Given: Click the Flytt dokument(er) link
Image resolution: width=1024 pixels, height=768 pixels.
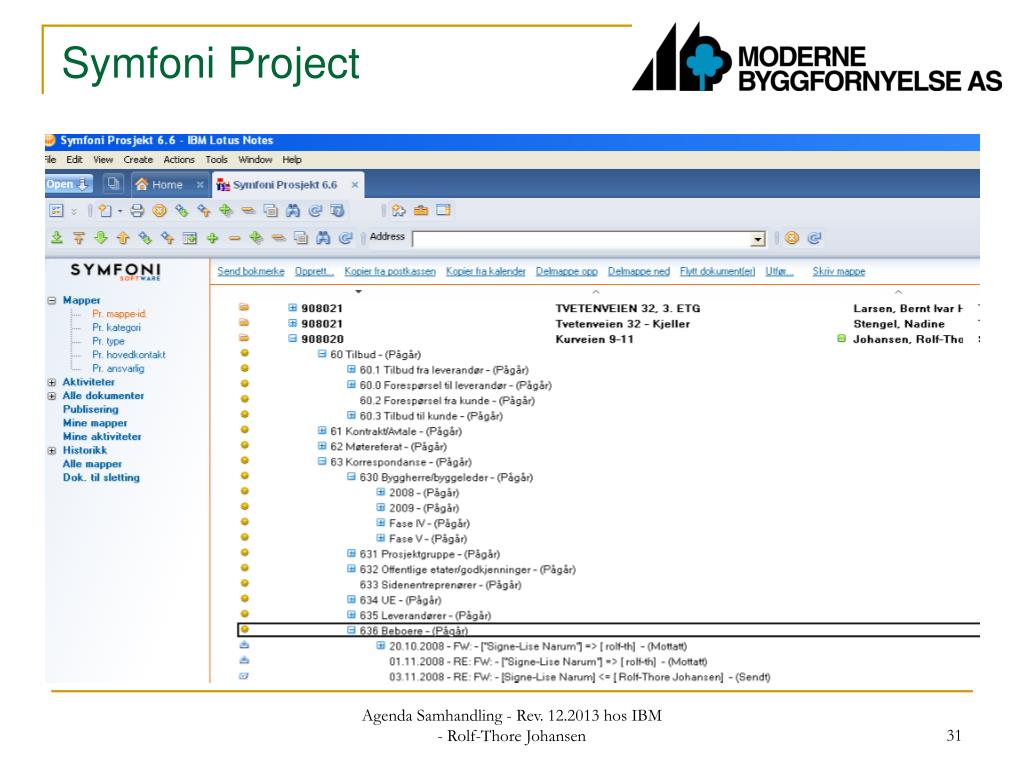Looking at the screenshot, I should 718,271.
